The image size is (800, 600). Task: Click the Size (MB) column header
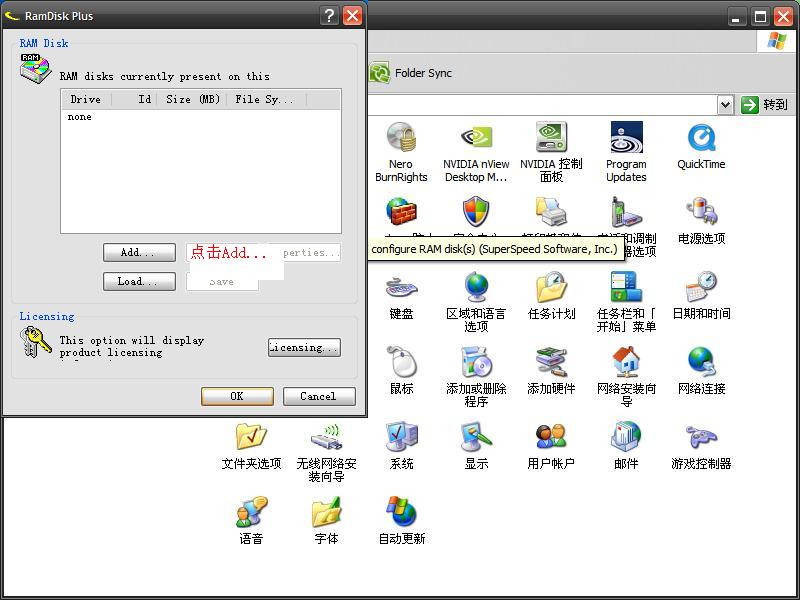[x=192, y=99]
